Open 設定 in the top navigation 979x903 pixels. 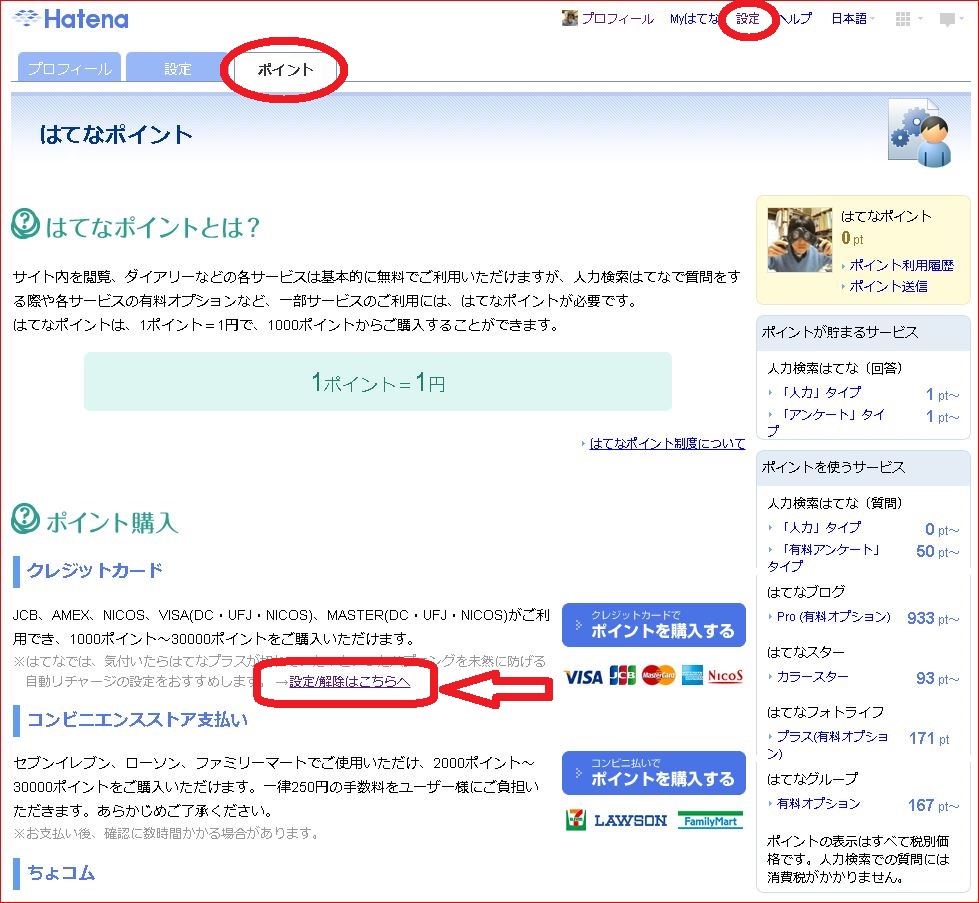click(x=747, y=19)
